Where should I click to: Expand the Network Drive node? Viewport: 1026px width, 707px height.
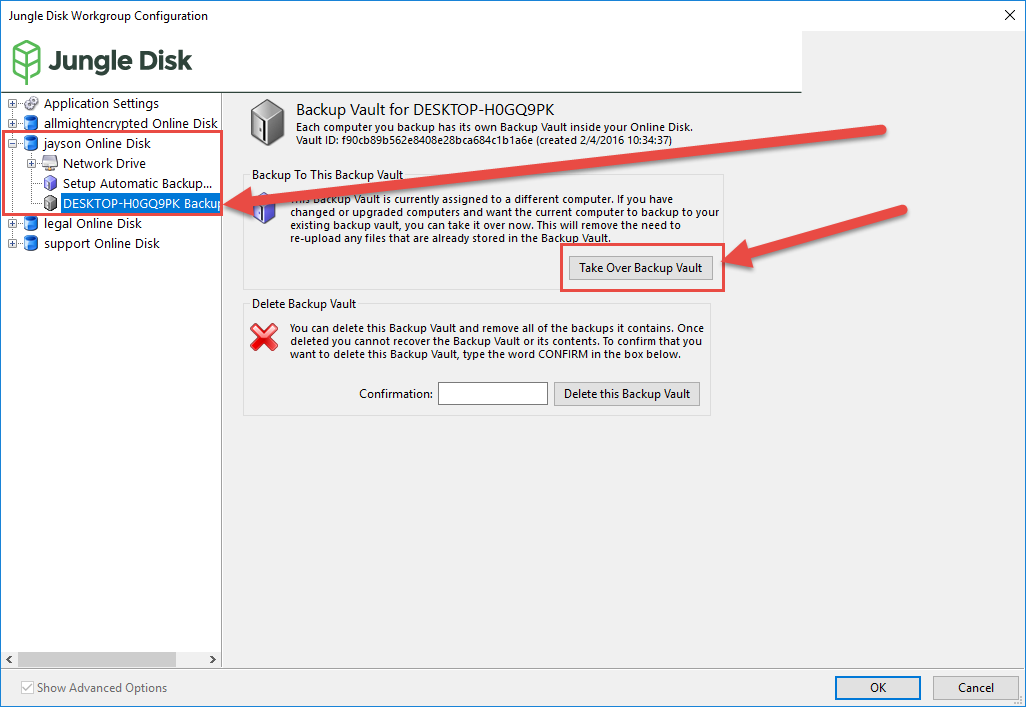31,164
